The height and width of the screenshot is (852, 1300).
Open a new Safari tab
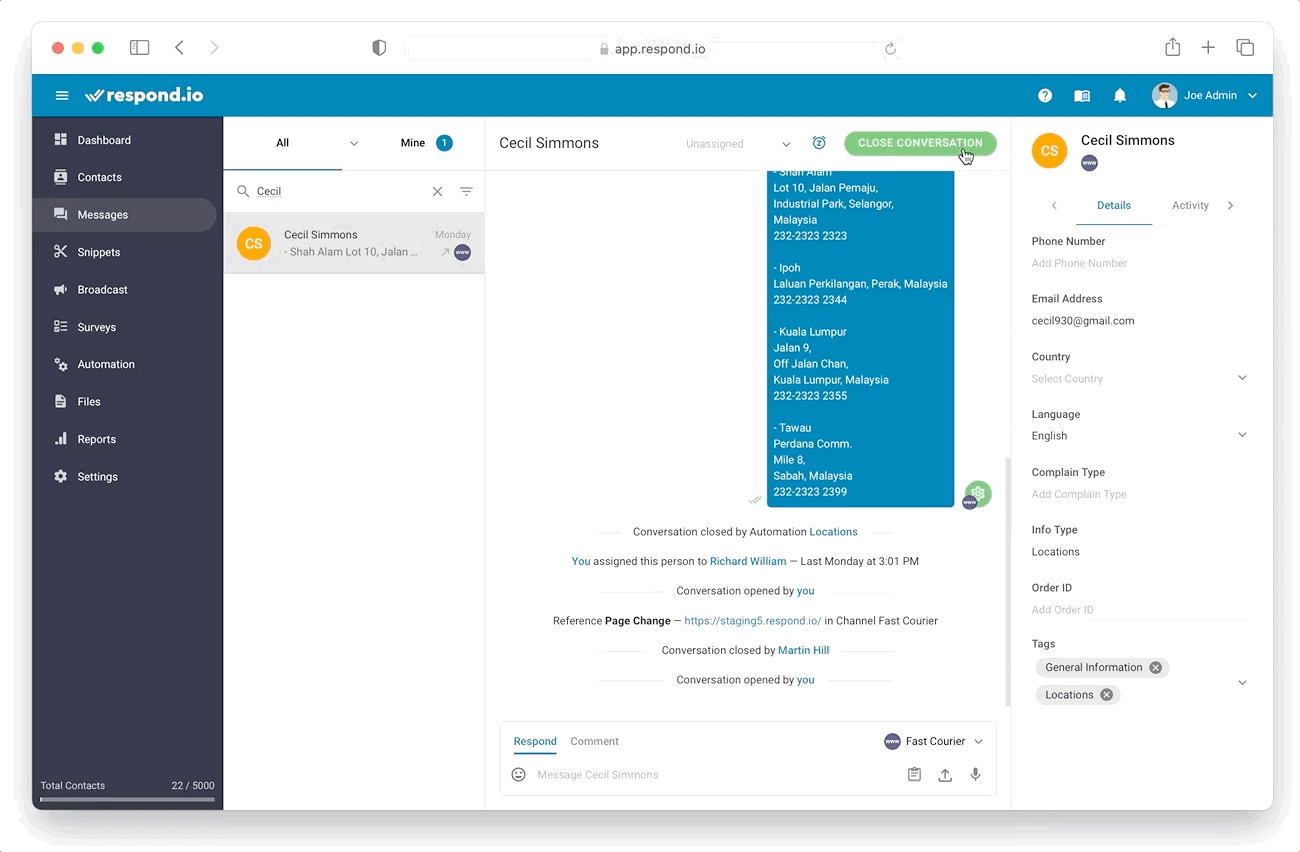click(1208, 47)
